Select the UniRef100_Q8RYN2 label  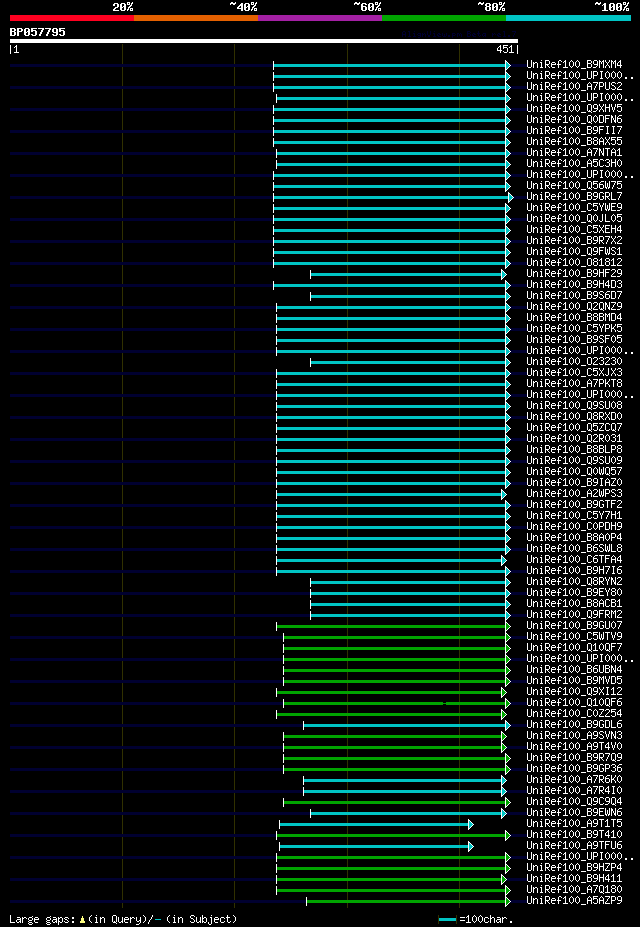click(574, 582)
